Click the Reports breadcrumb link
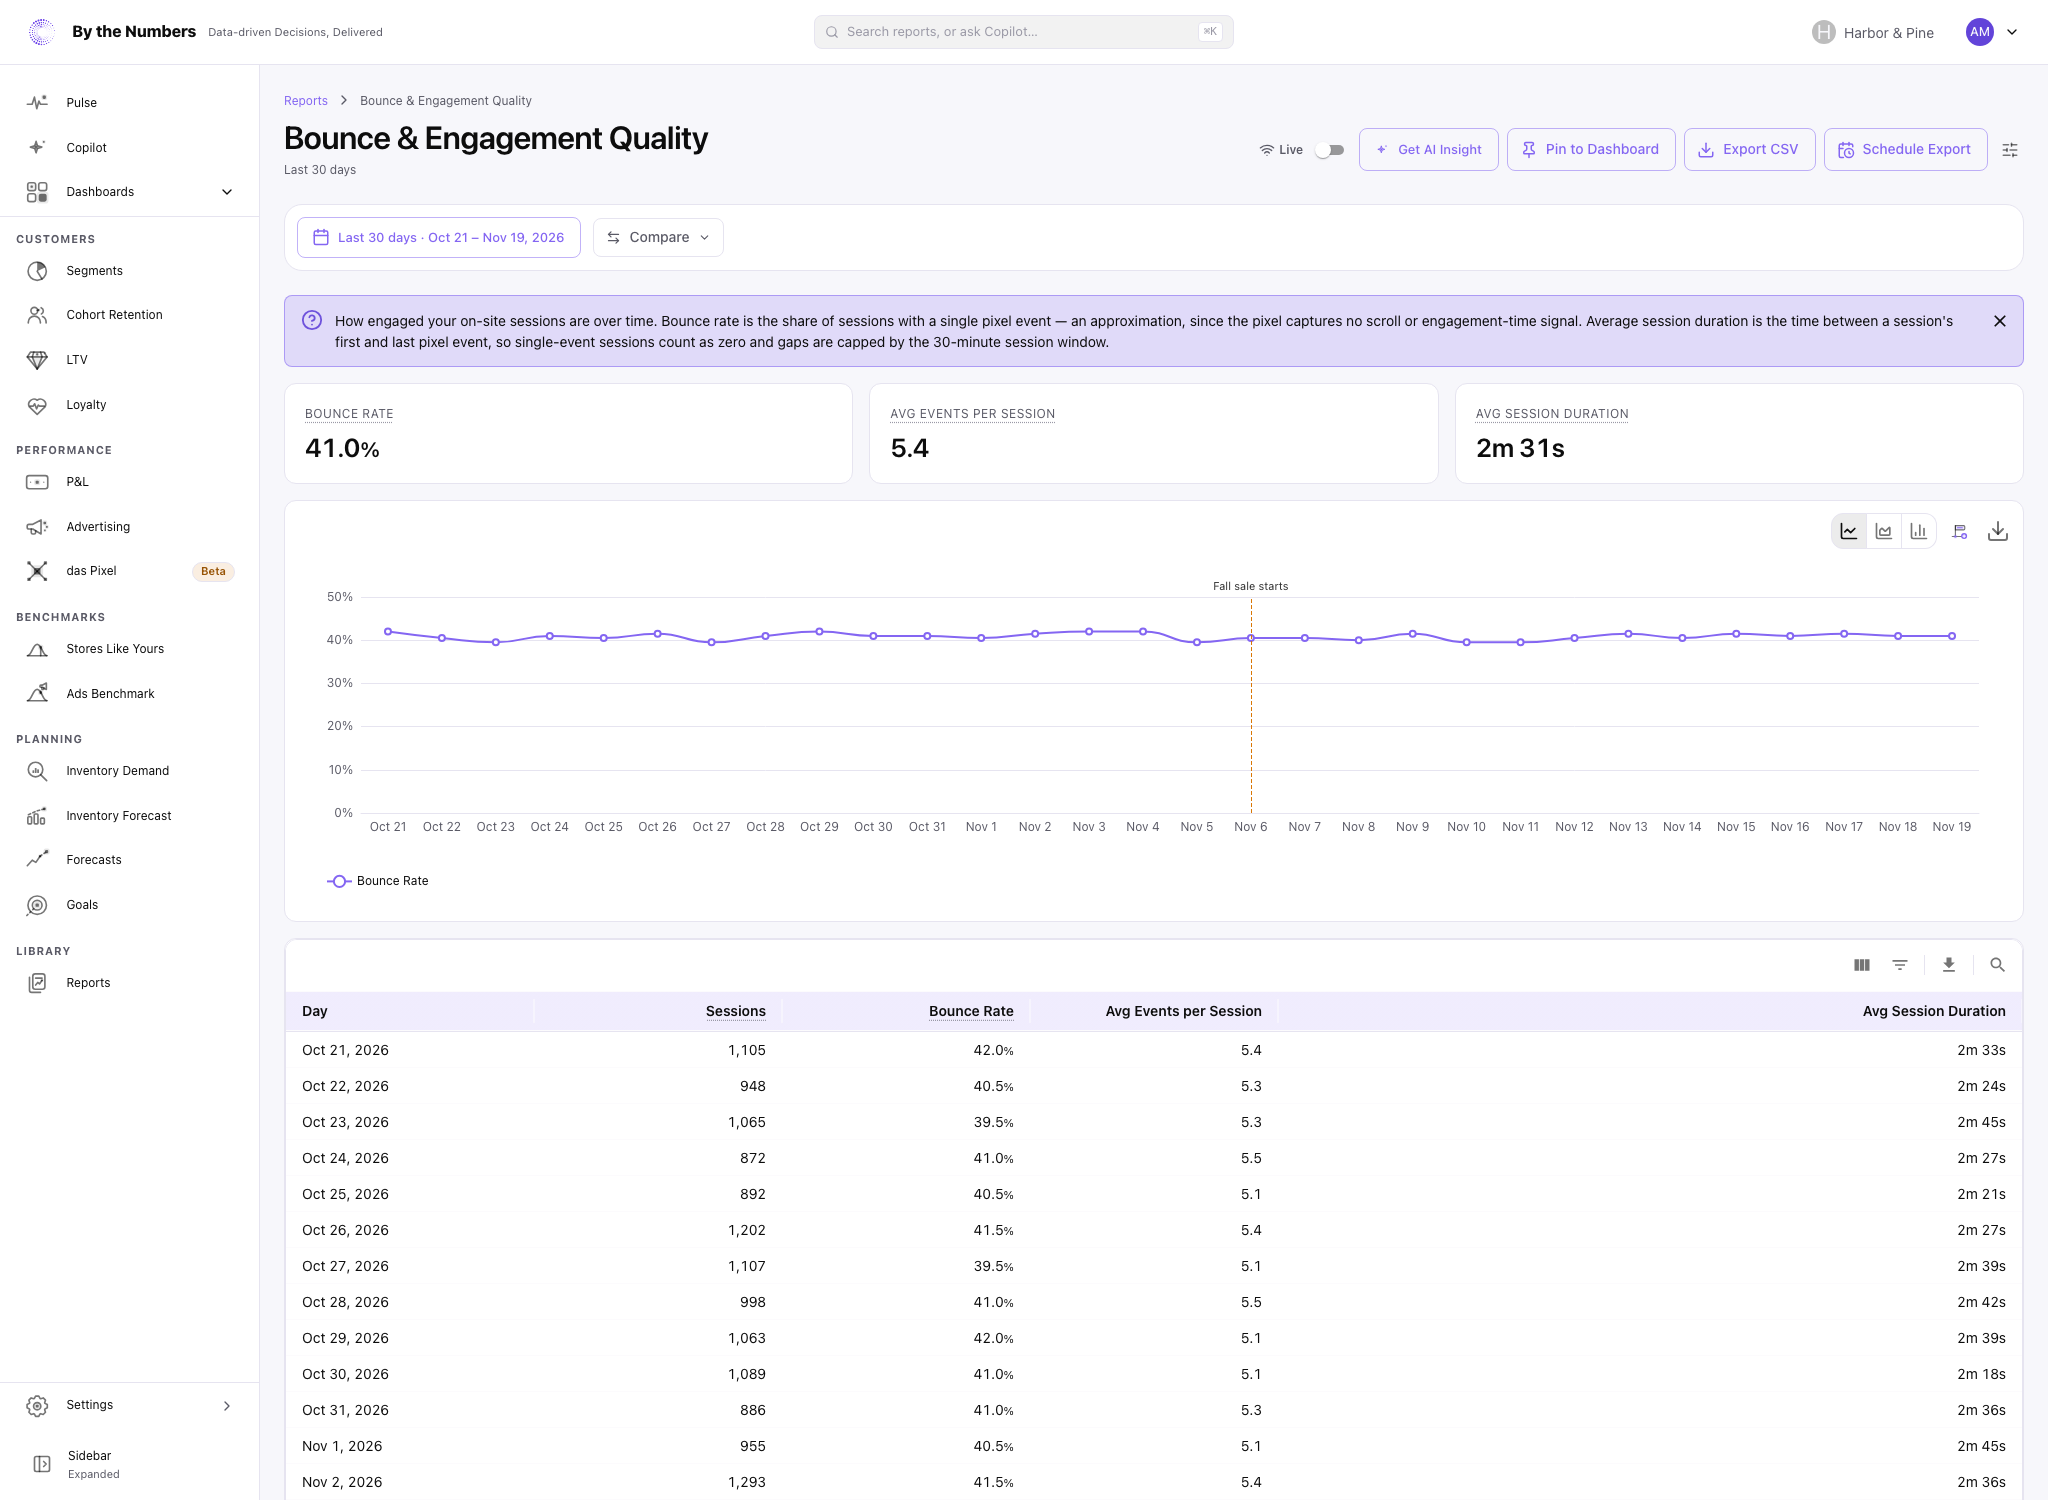 tap(306, 101)
